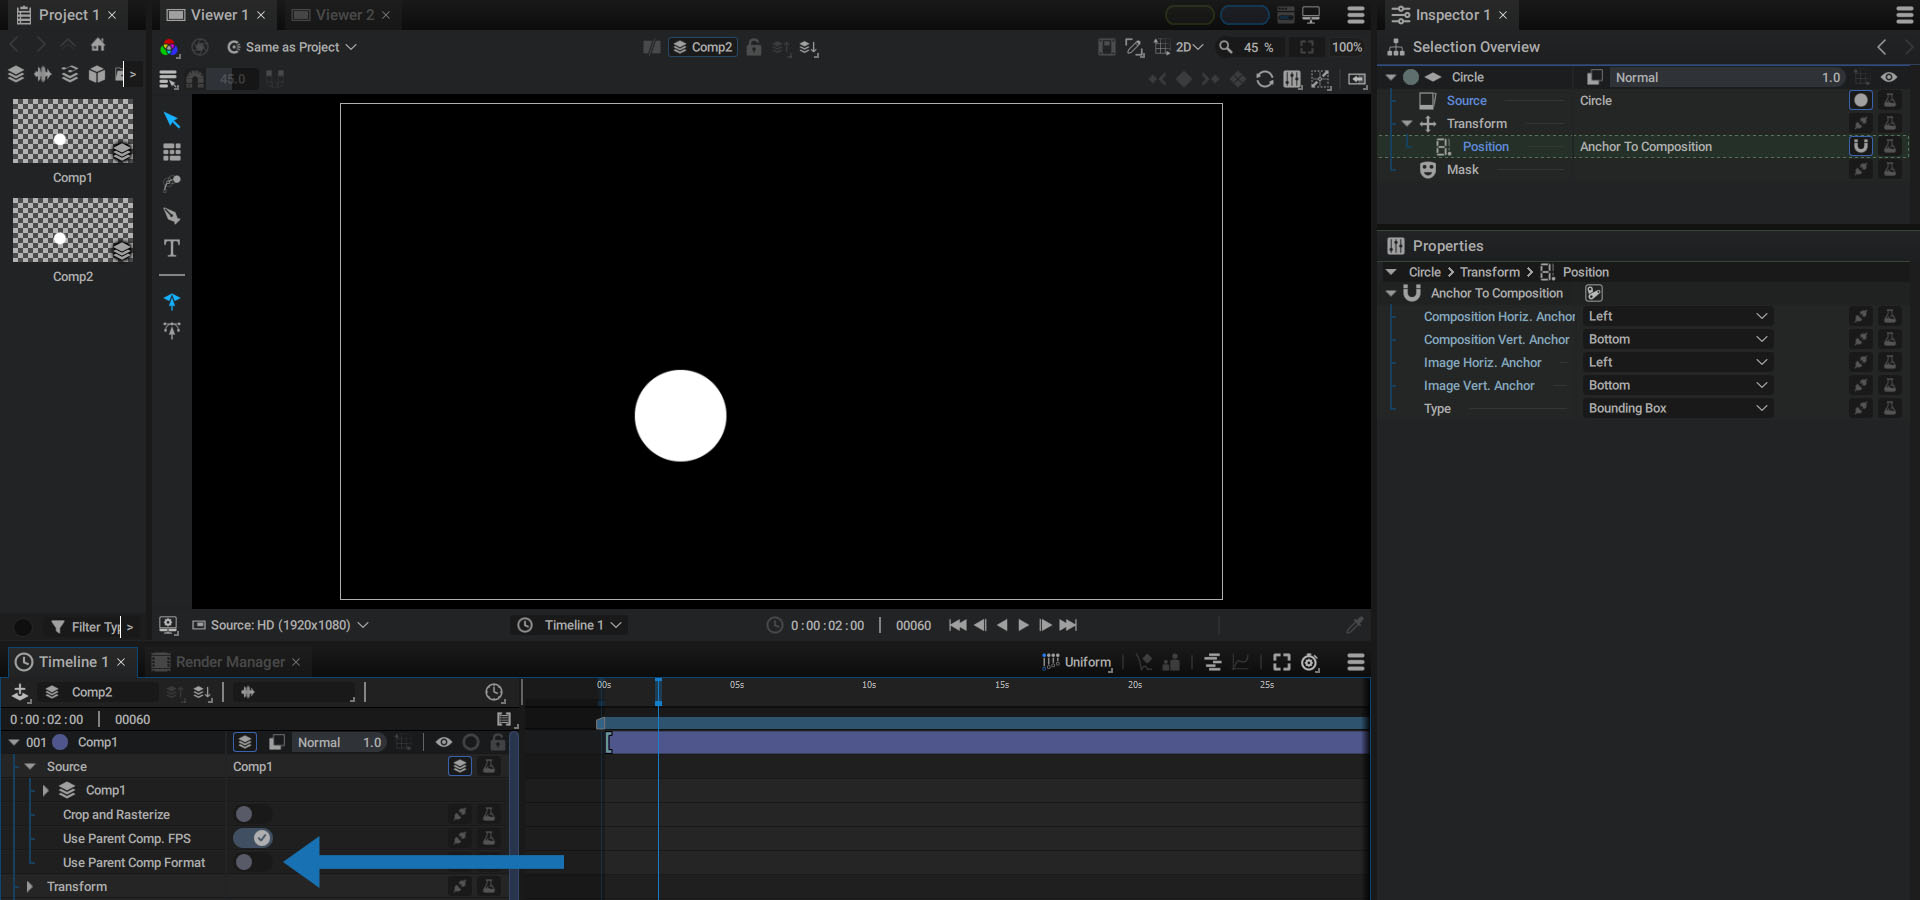The width and height of the screenshot is (1920, 900).
Task: Click the layers icon on Comp1 track
Action: click(x=245, y=742)
